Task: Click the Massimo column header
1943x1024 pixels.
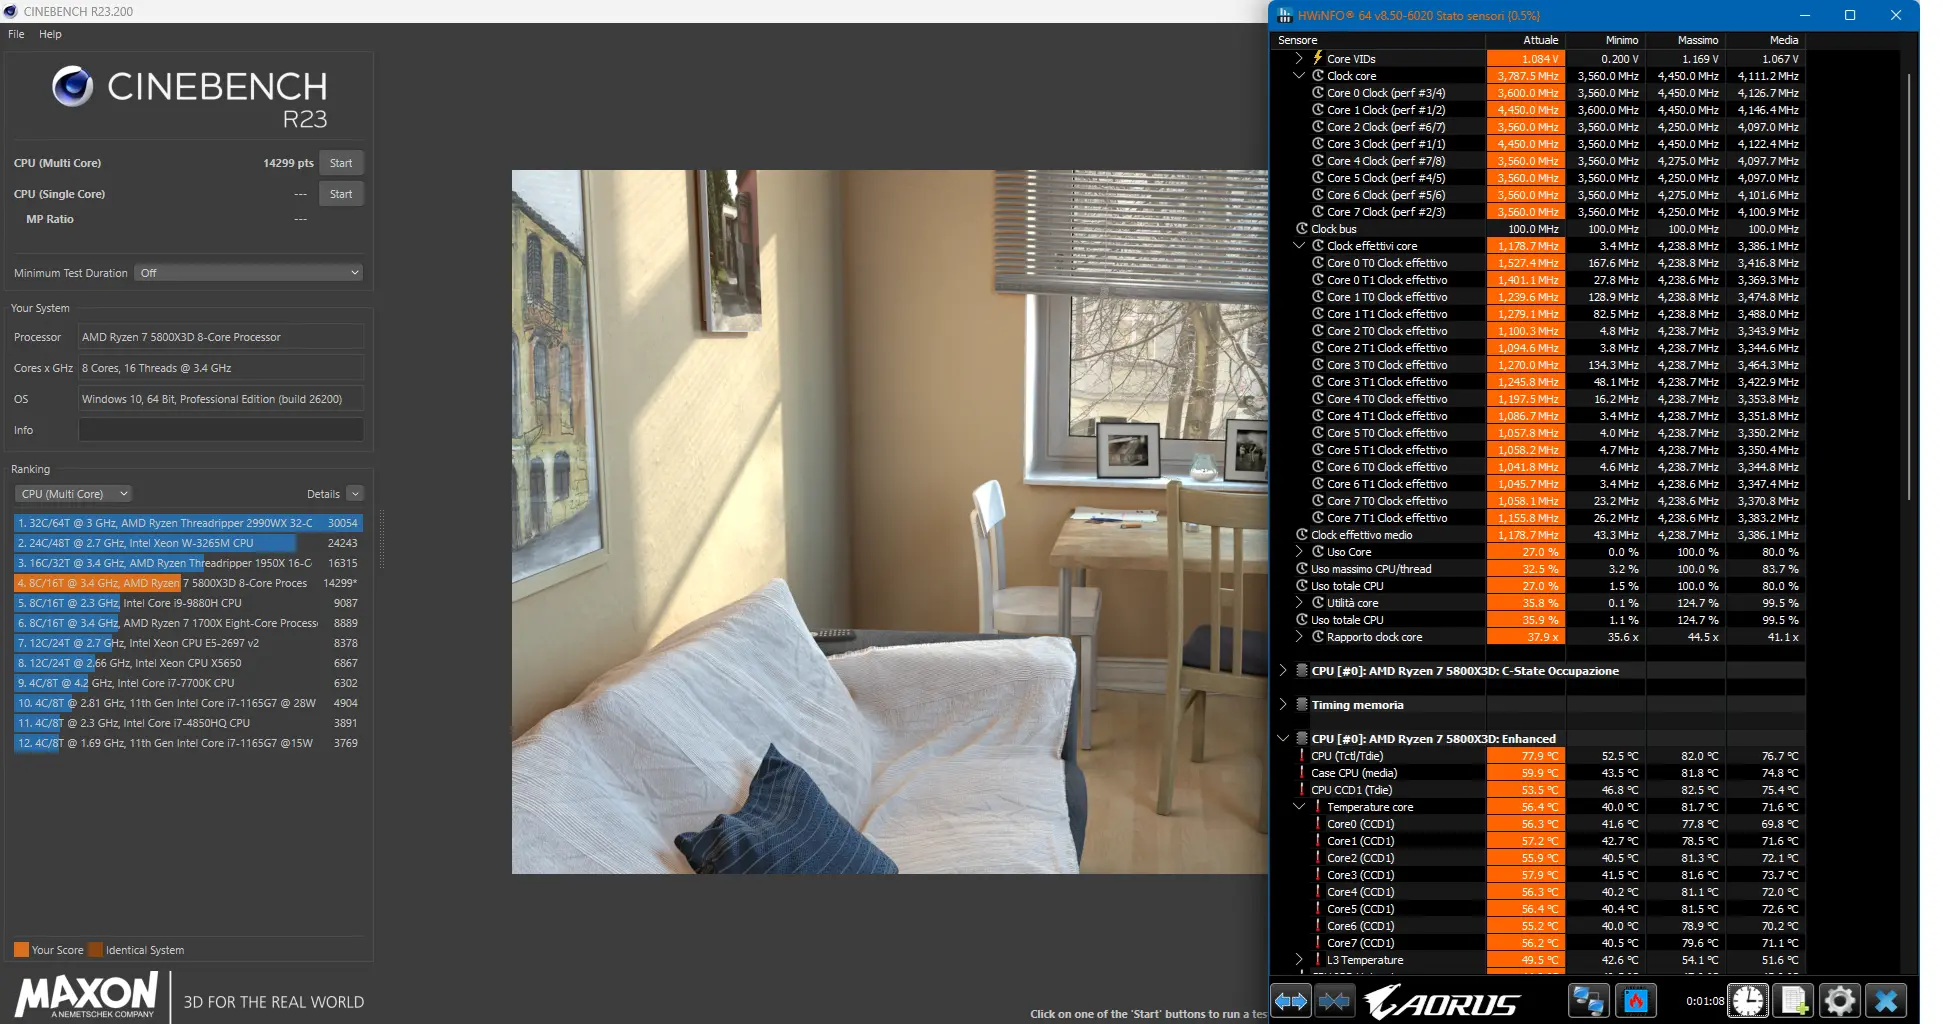Action: point(1686,40)
